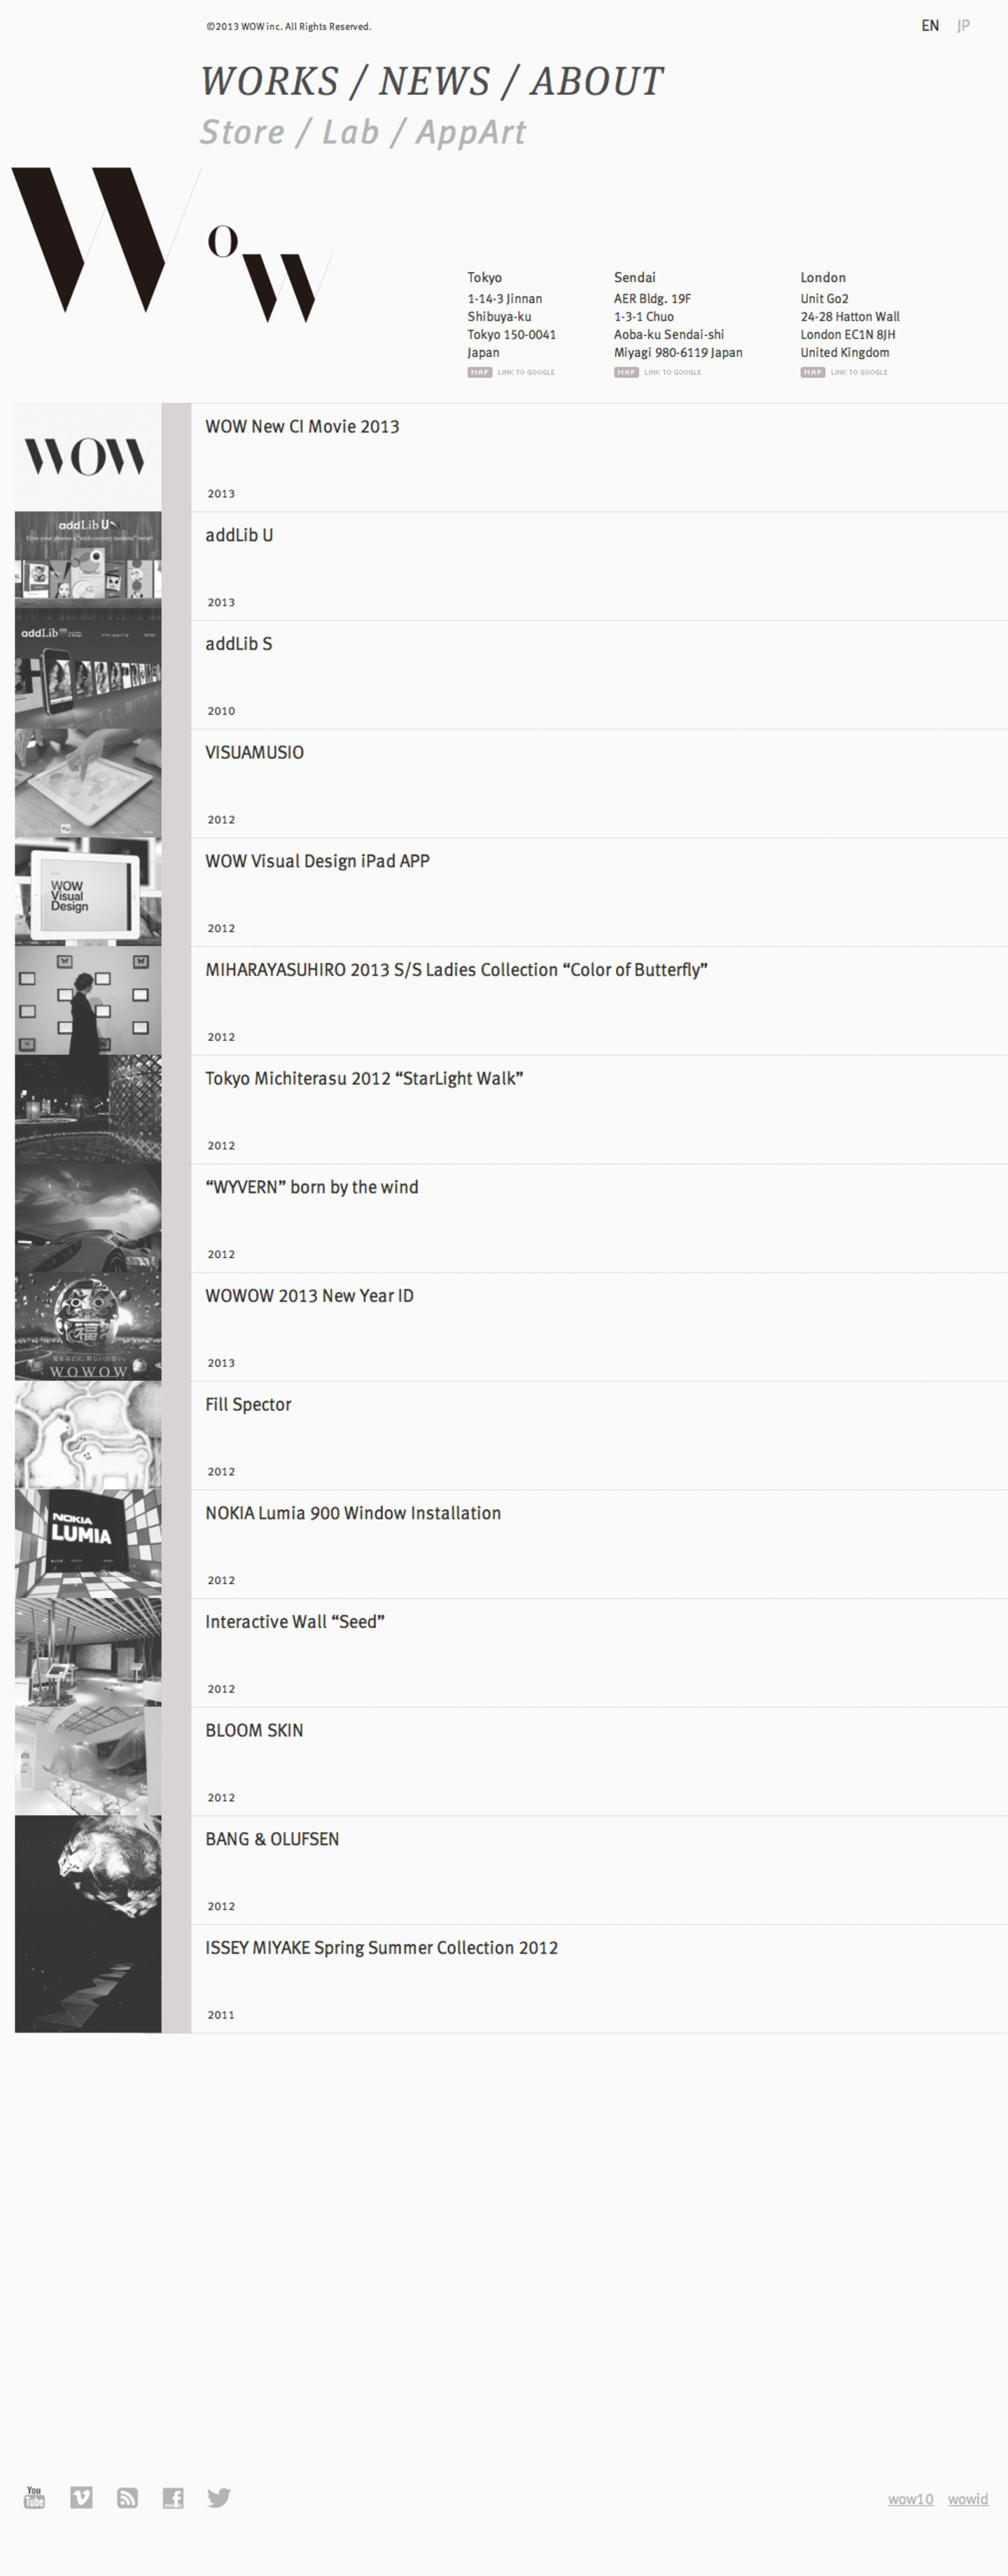Select the addLib U thumbnail image
This screenshot has height=2576, width=1008.
click(x=88, y=566)
